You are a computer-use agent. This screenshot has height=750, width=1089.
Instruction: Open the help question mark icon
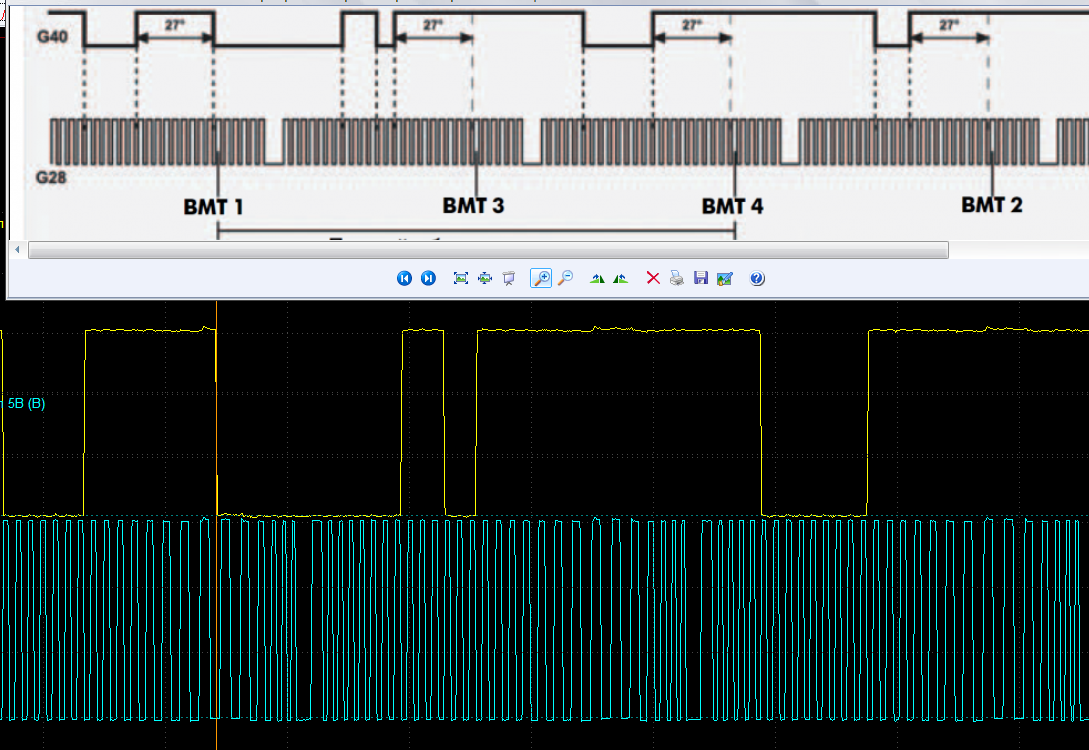click(757, 278)
